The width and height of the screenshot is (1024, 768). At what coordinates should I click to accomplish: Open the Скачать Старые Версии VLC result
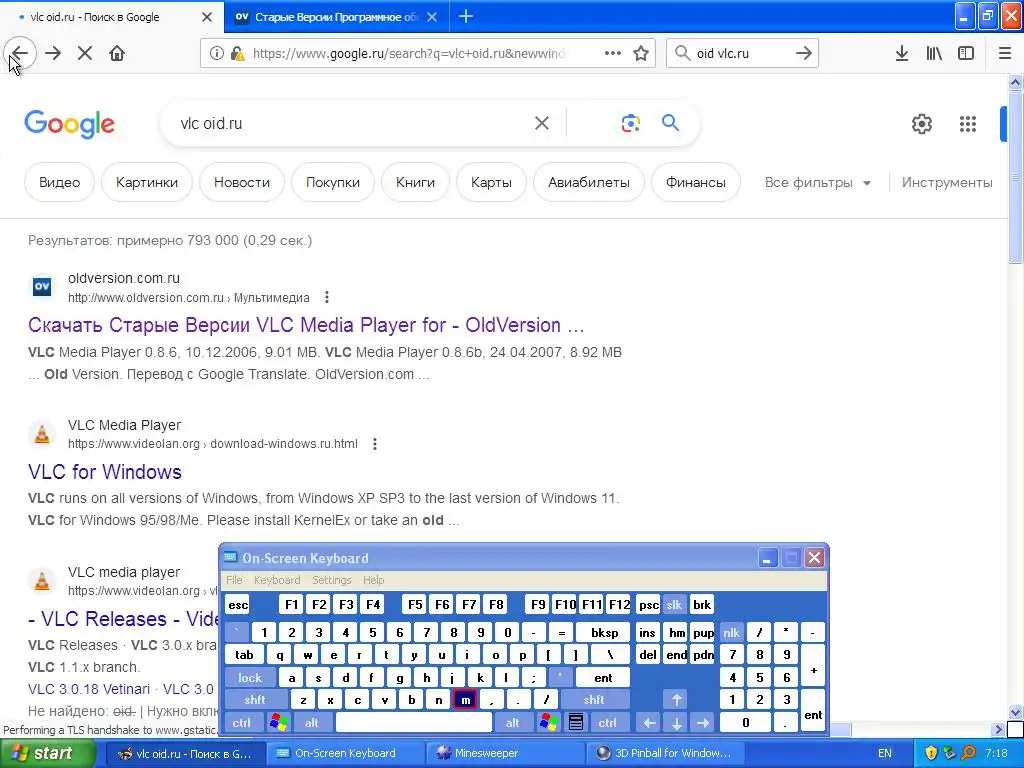click(x=306, y=325)
